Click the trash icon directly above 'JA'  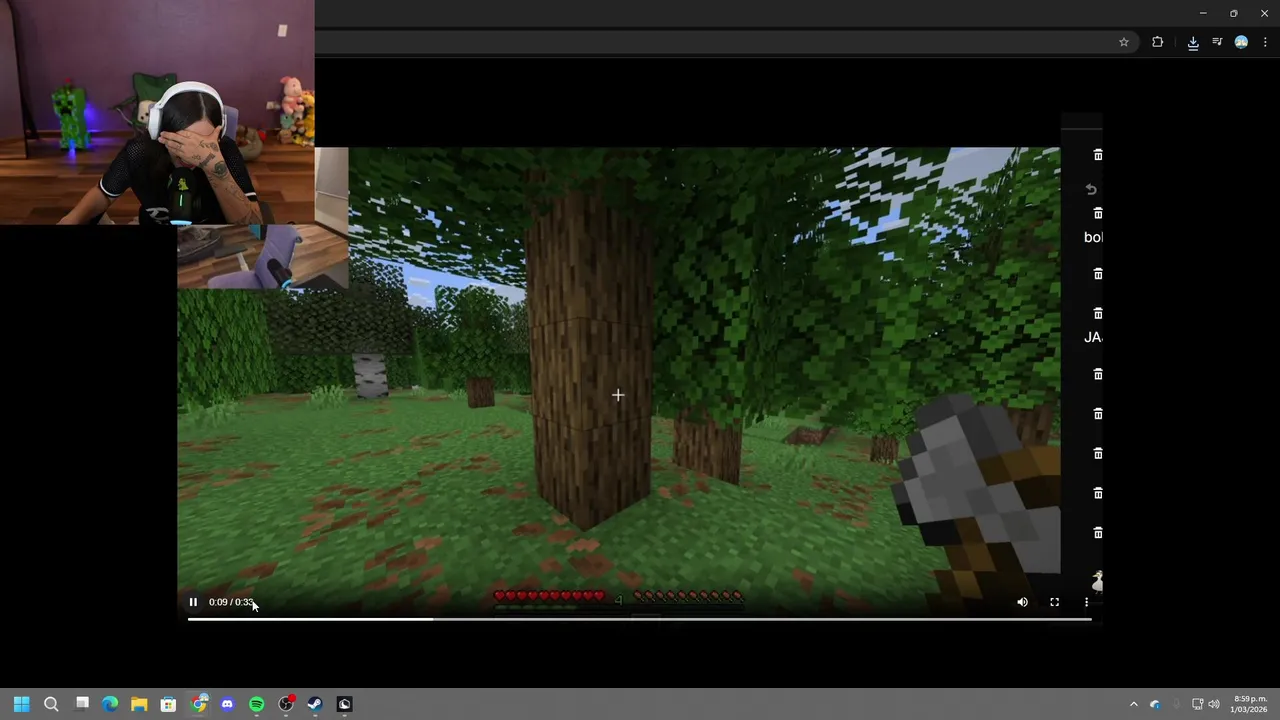pos(1098,313)
